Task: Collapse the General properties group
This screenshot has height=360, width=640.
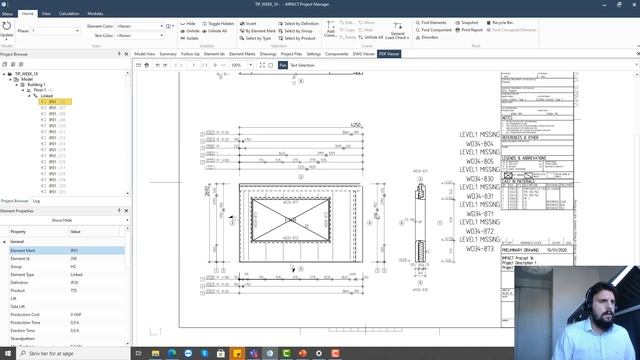Action: [4, 242]
